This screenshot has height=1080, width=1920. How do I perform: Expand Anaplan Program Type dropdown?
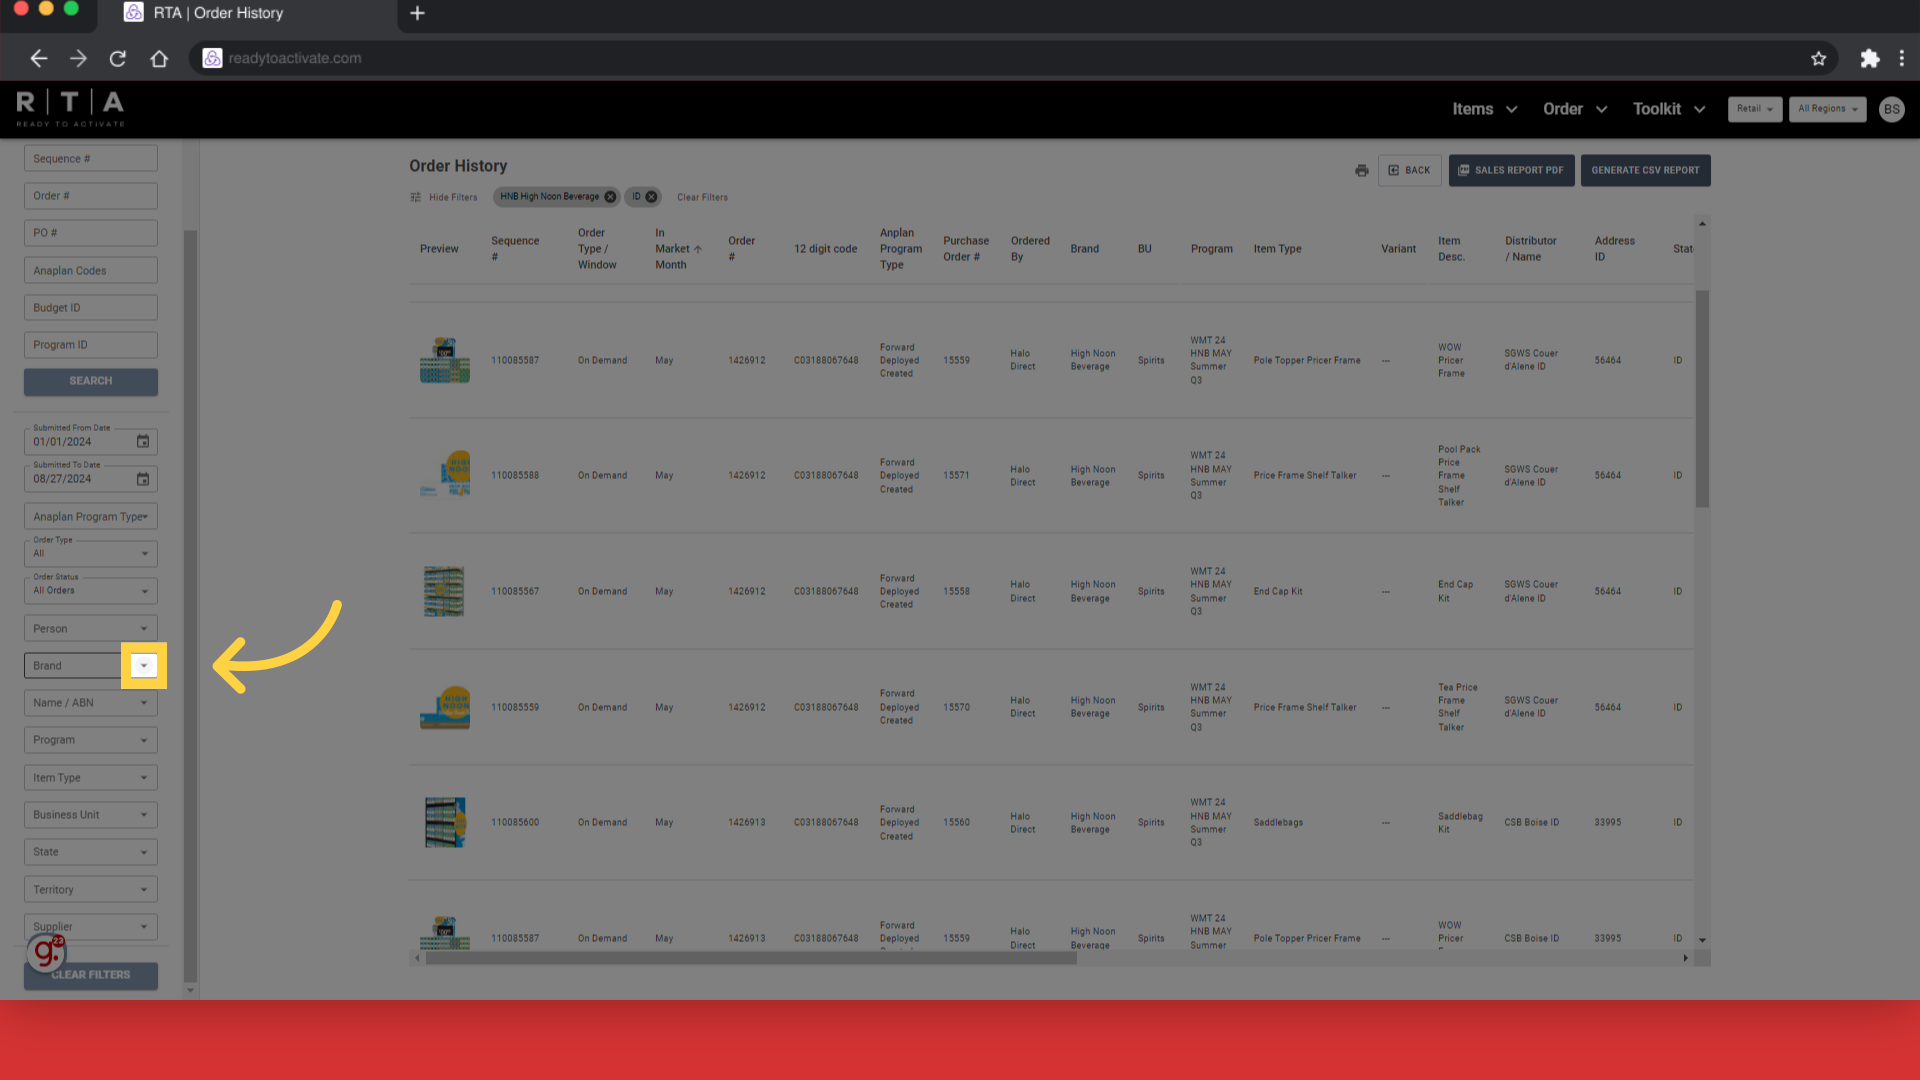[91, 517]
